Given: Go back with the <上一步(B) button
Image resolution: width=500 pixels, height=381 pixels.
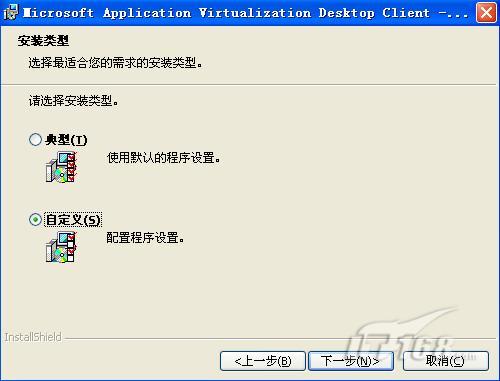Looking at the screenshot, I should point(263,361).
